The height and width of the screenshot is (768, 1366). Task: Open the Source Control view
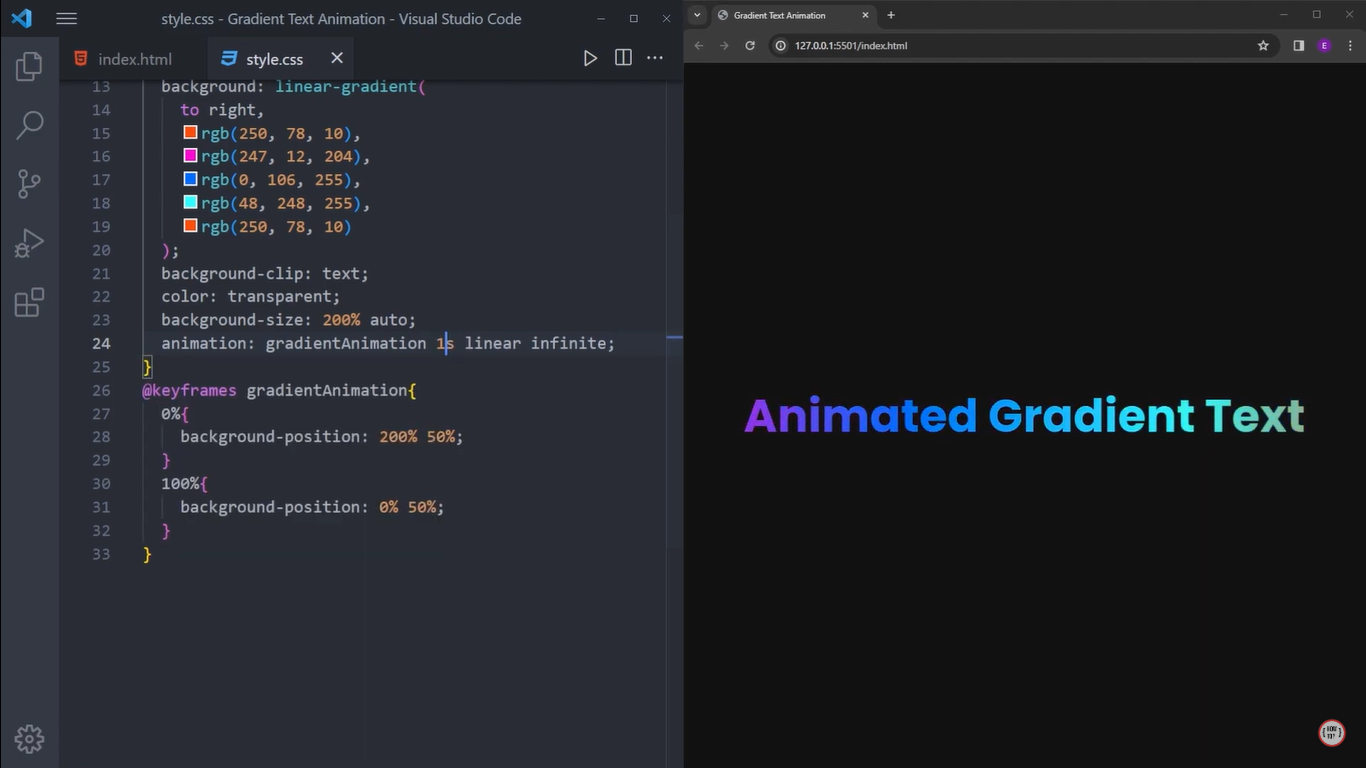28,183
